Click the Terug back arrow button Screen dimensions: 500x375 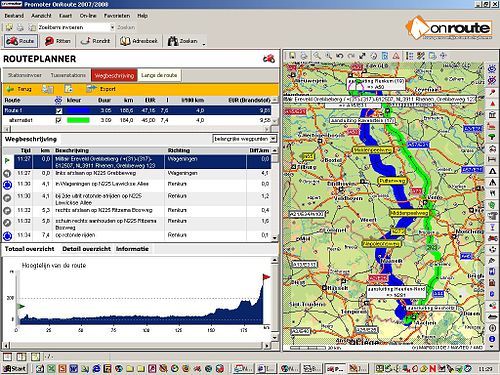coord(20,89)
